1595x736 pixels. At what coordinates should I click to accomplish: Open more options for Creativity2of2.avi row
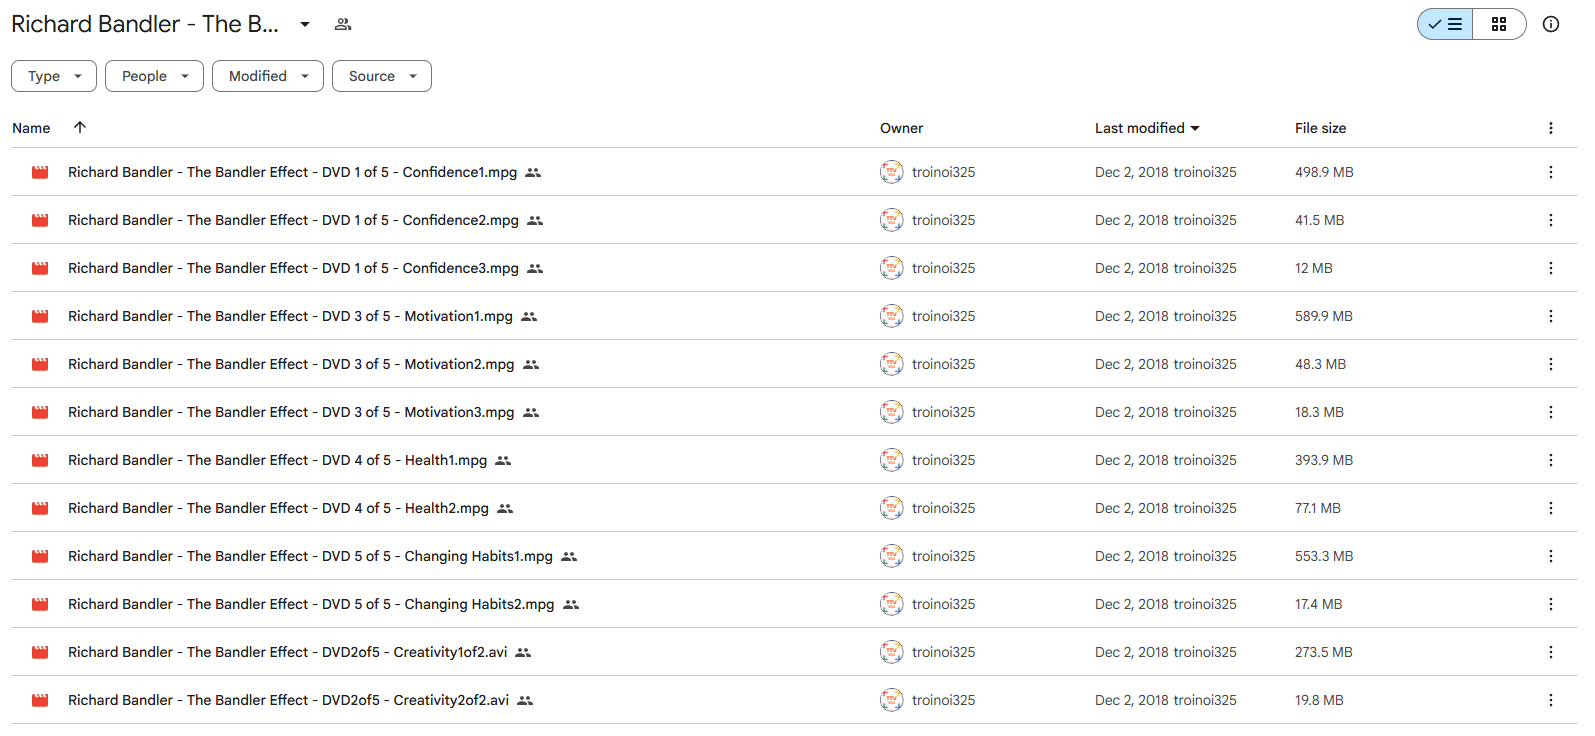click(1551, 700)
